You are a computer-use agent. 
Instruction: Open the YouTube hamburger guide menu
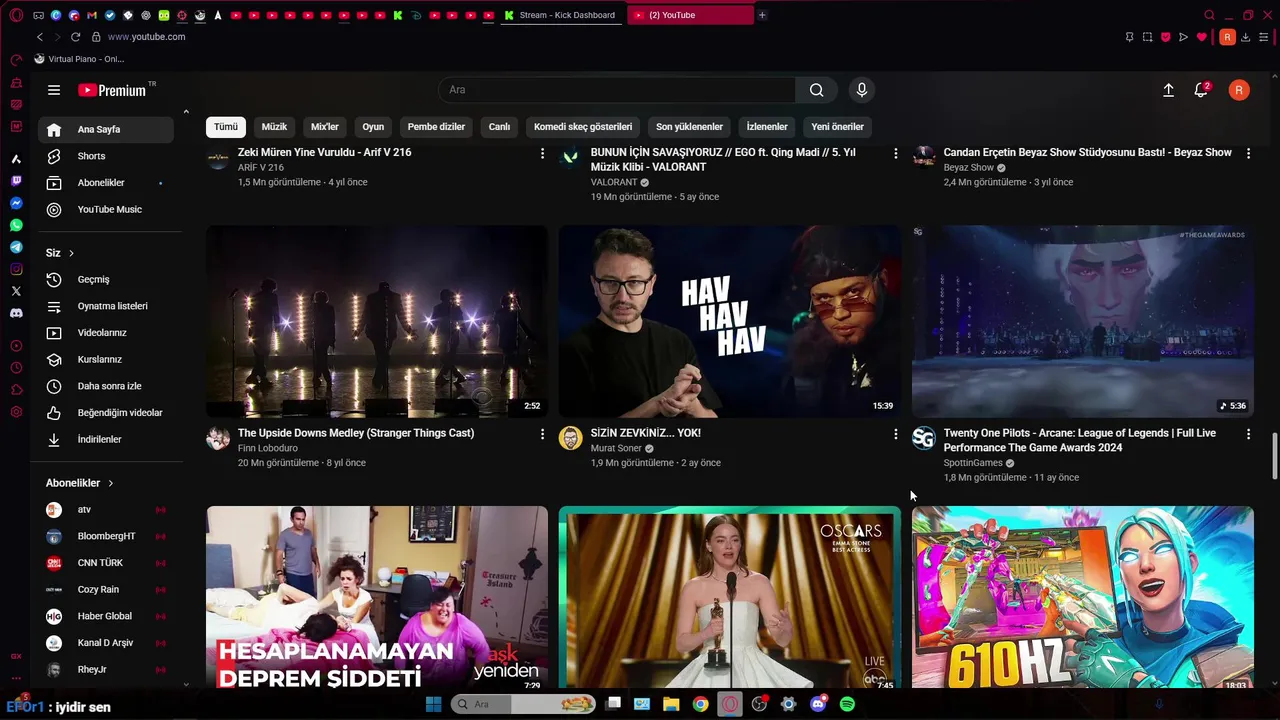tap(54, 90)
